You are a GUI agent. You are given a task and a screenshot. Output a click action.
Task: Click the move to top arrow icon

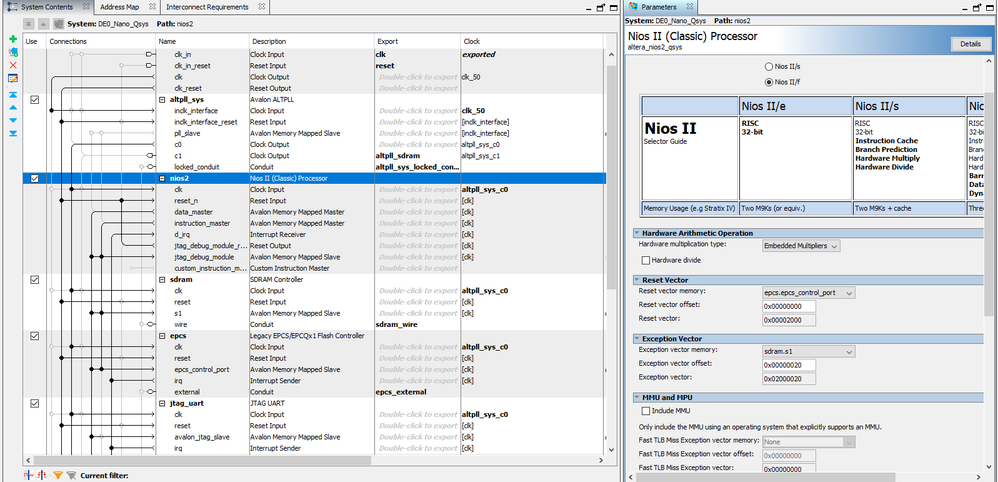click(x=12, y=93)
